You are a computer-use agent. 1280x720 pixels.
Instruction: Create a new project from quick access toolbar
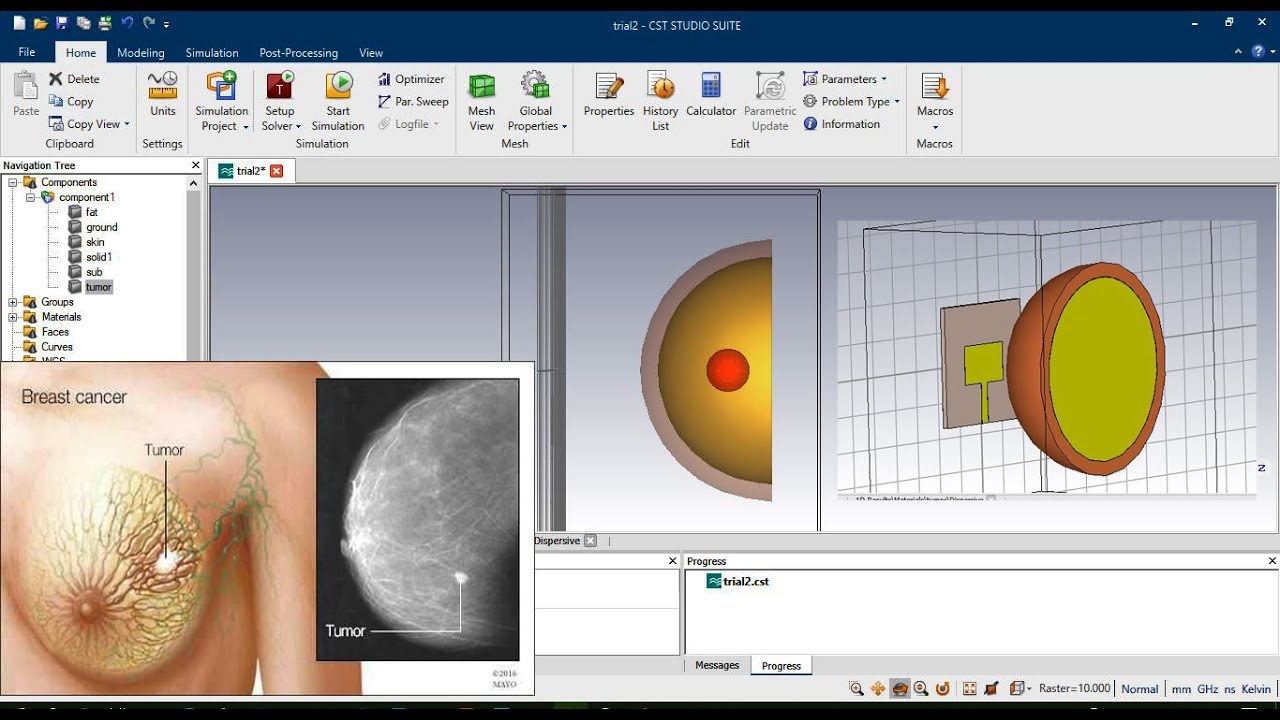[19, 23]
